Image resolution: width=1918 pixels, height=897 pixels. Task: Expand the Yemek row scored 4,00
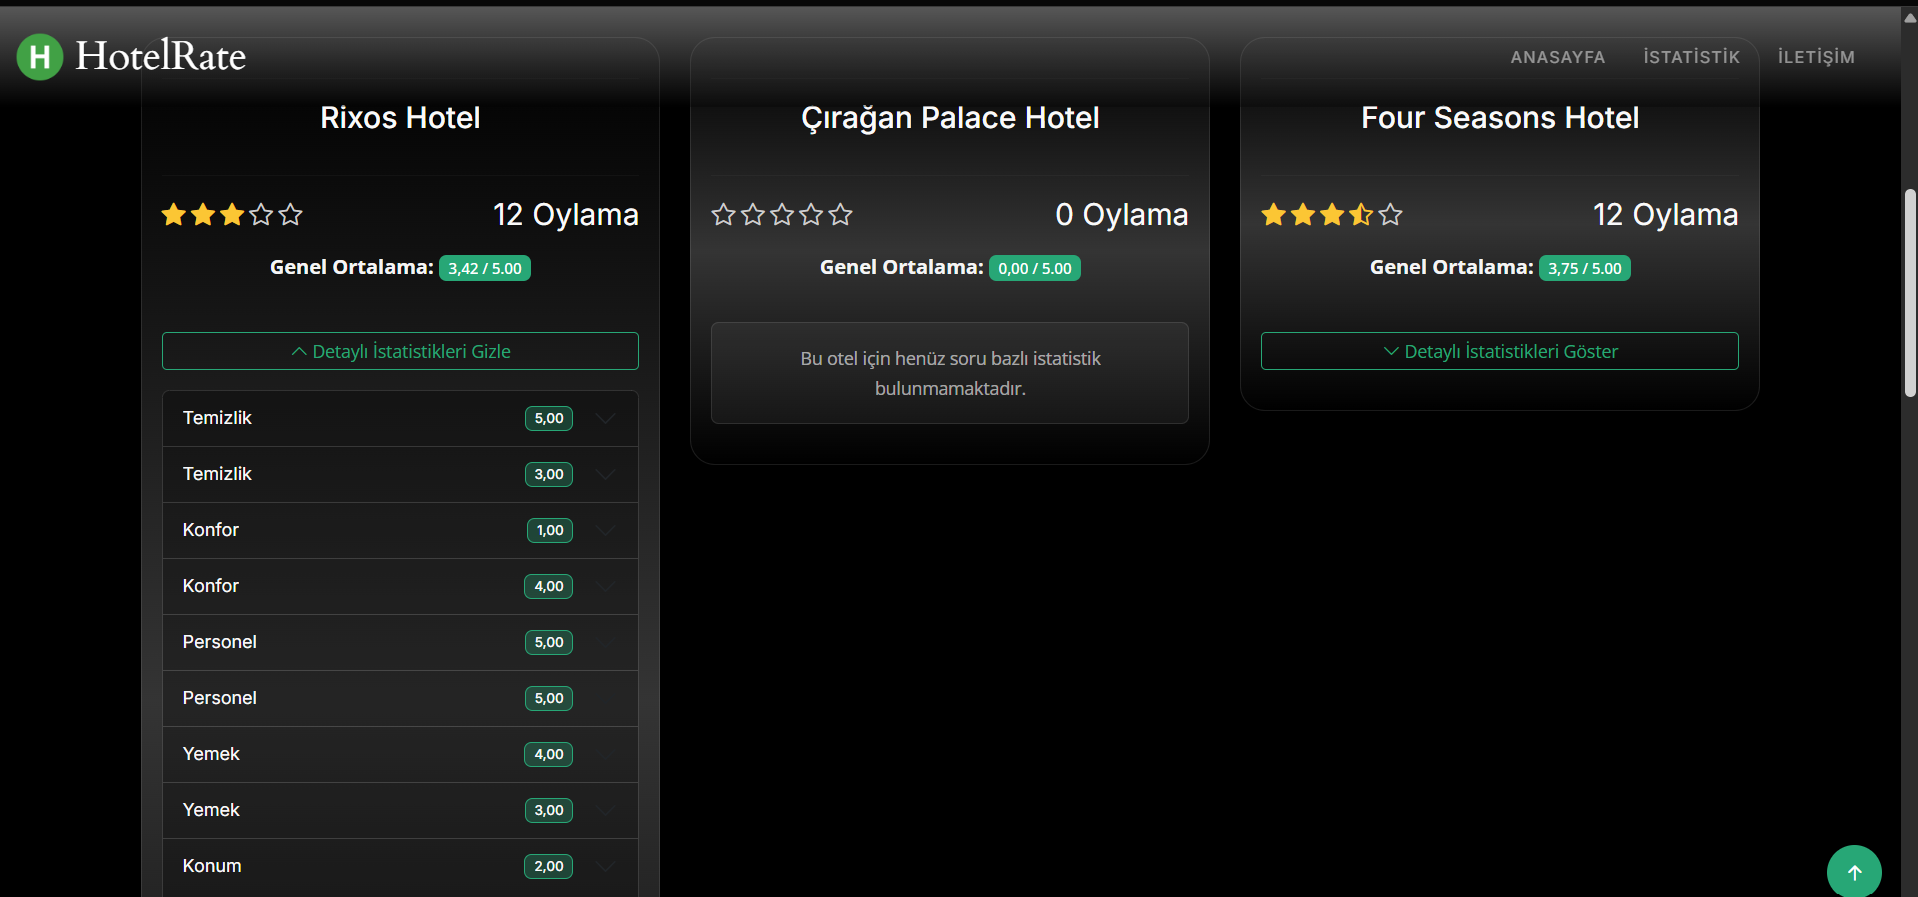400,754
